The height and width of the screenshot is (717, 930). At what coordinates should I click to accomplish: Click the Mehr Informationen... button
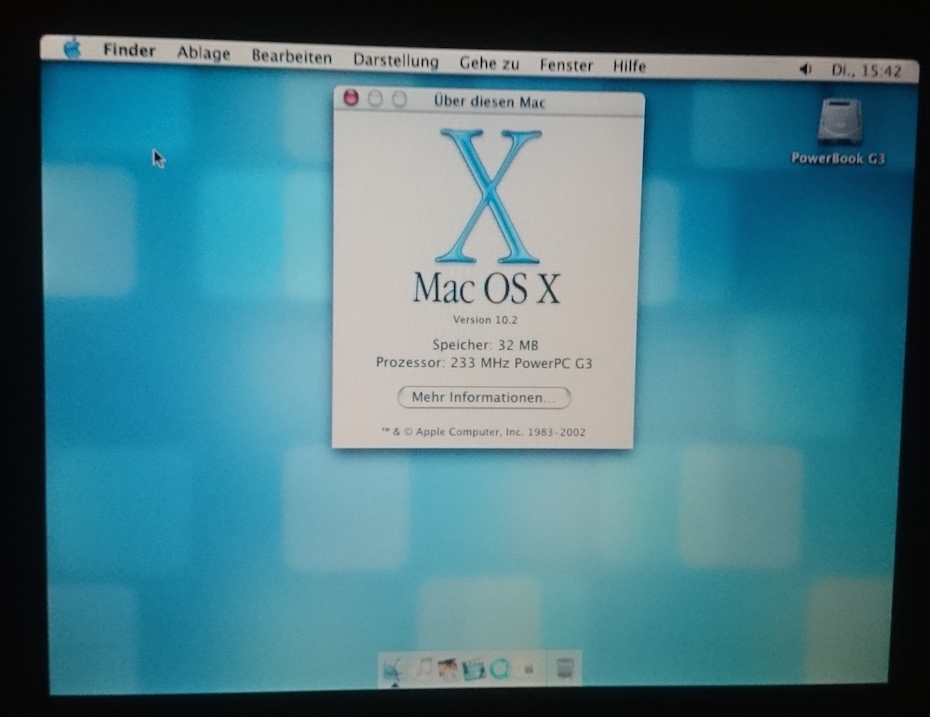pyautogui.click(x=484, y=397)
